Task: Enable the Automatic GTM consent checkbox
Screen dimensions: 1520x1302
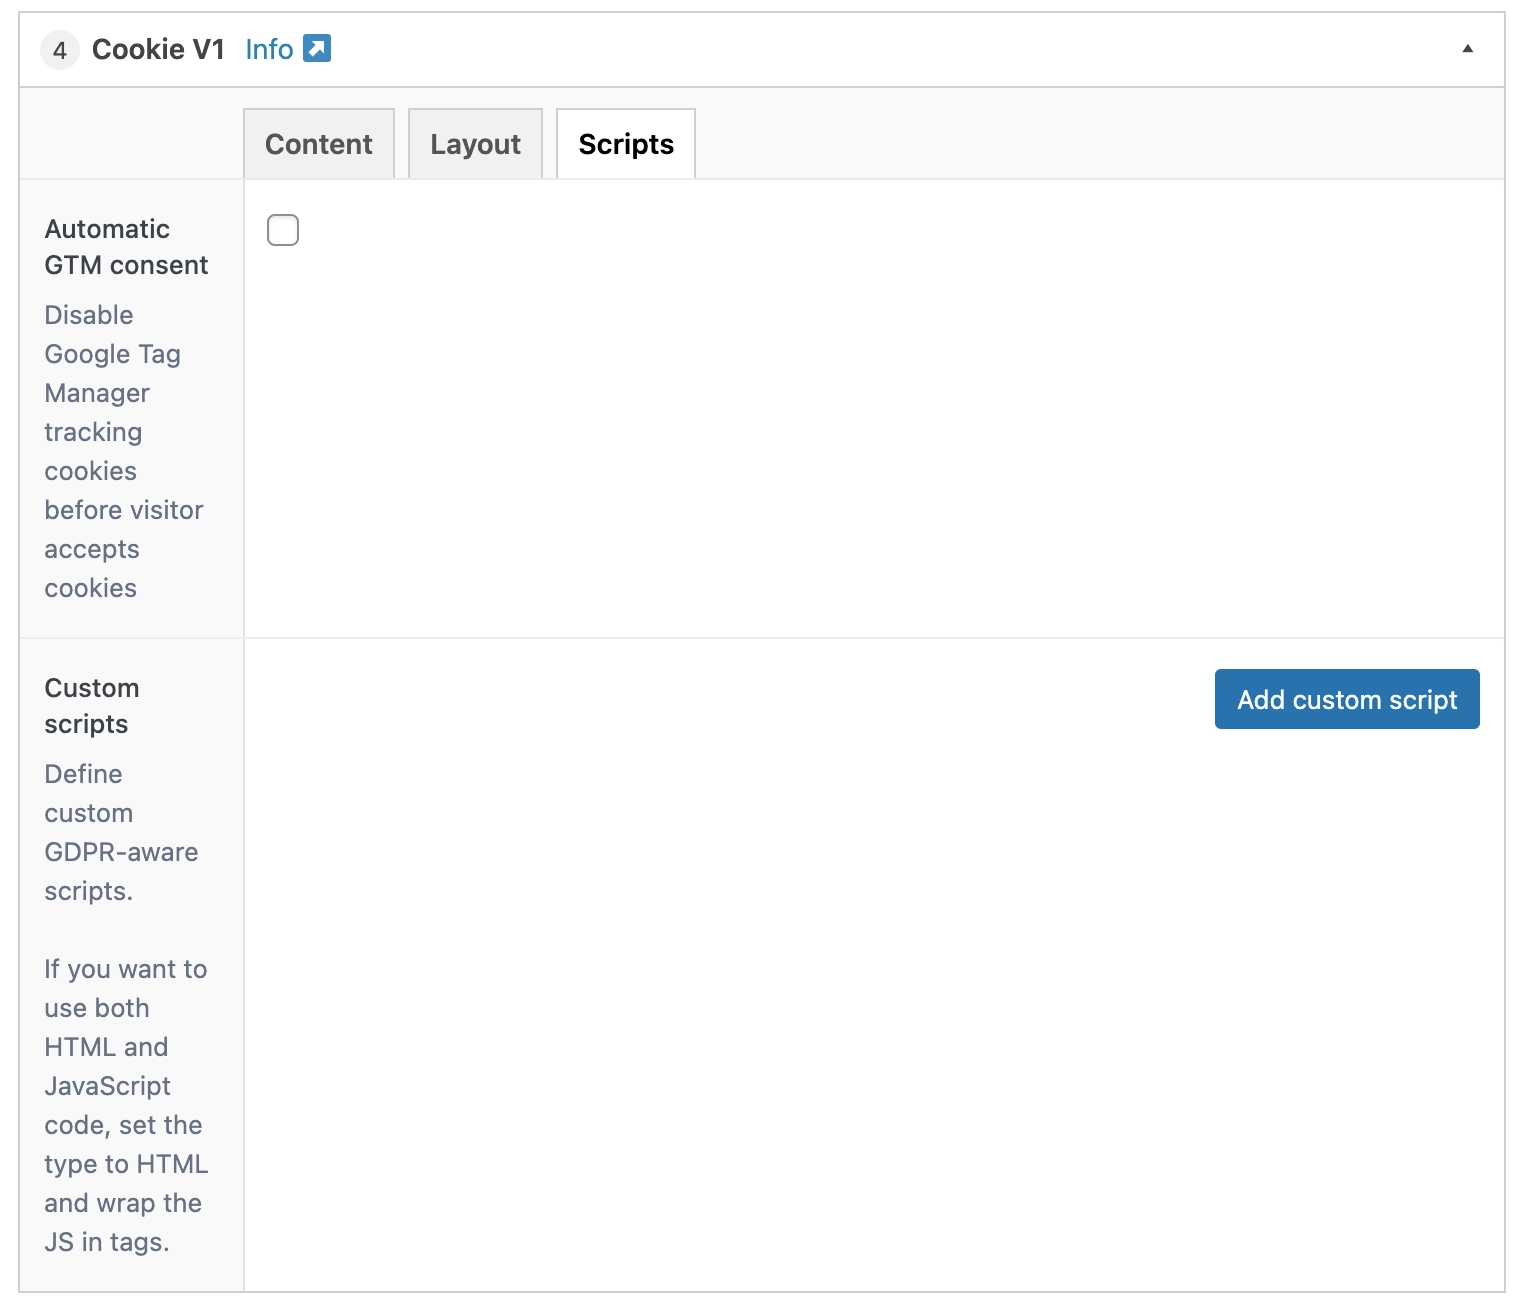Action: [x=283, y=230]
